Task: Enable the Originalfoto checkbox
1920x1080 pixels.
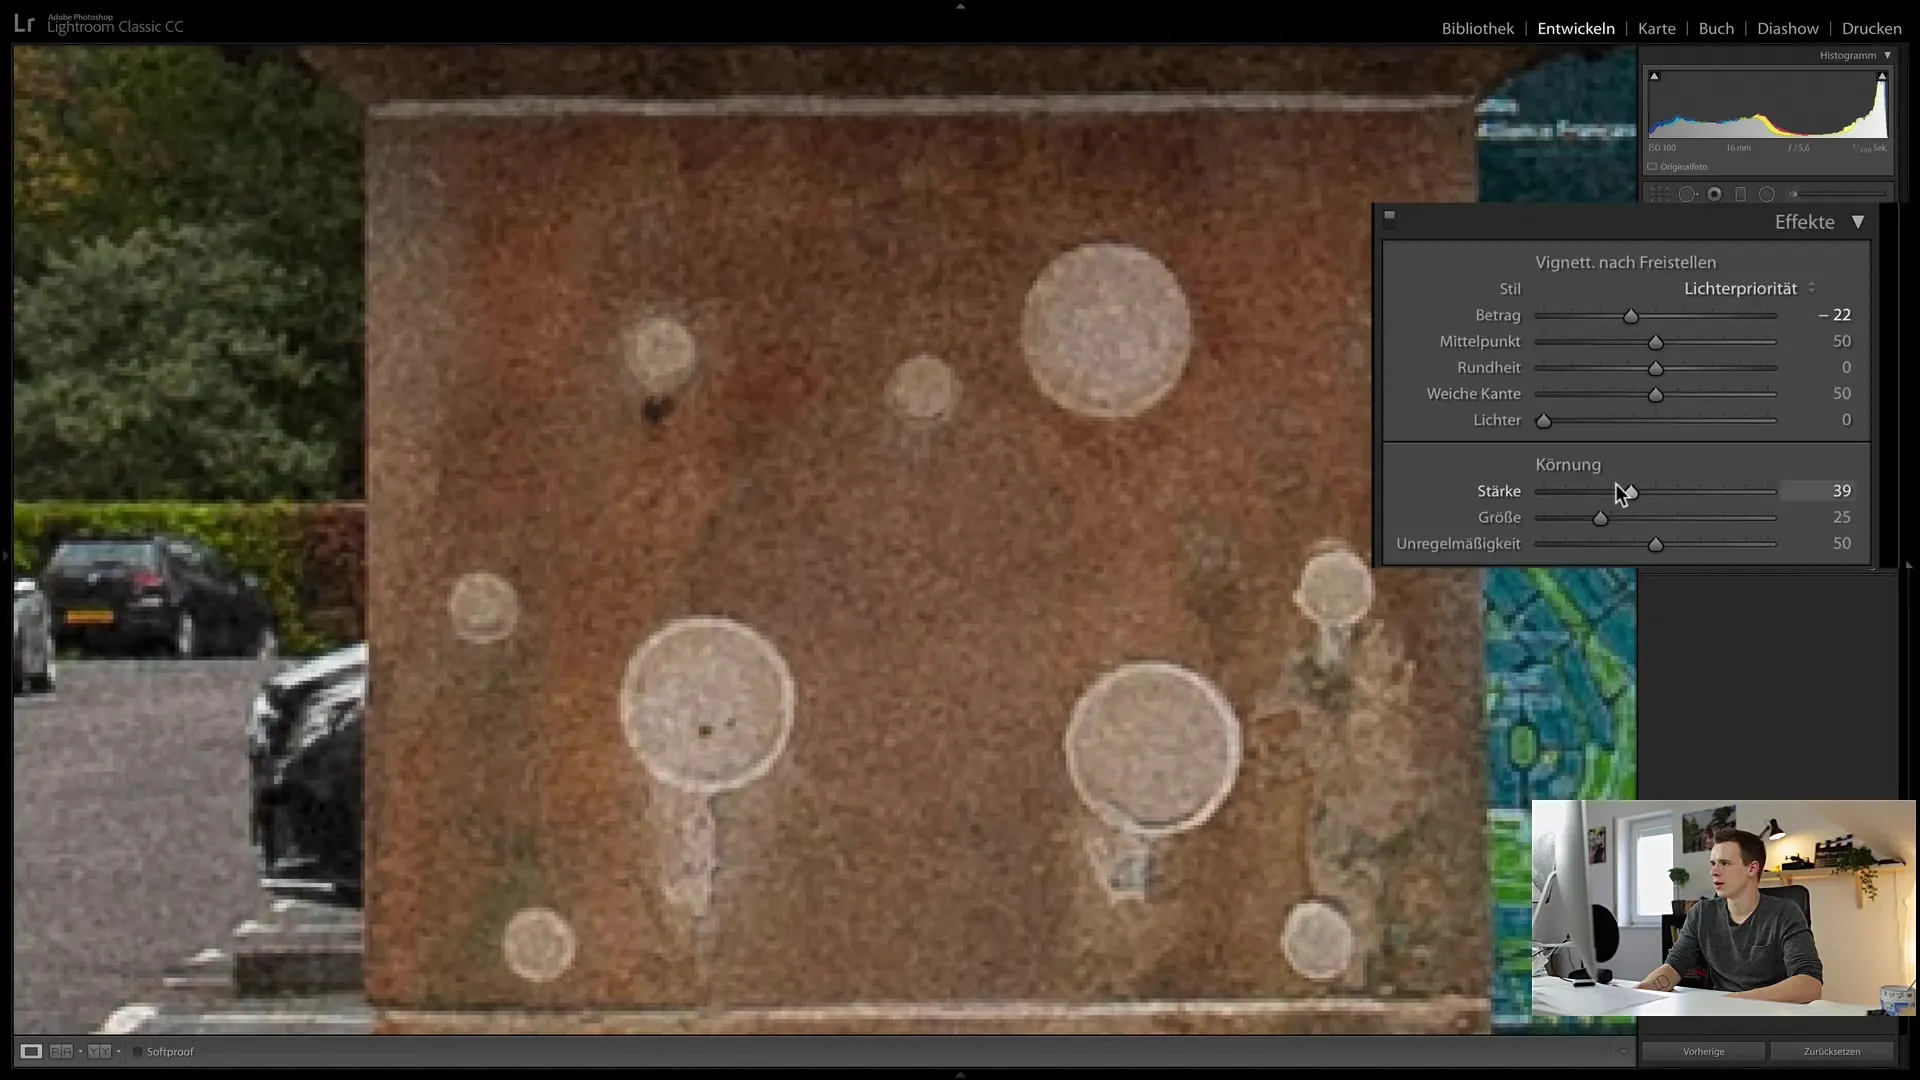Action: coord(1653,167)
